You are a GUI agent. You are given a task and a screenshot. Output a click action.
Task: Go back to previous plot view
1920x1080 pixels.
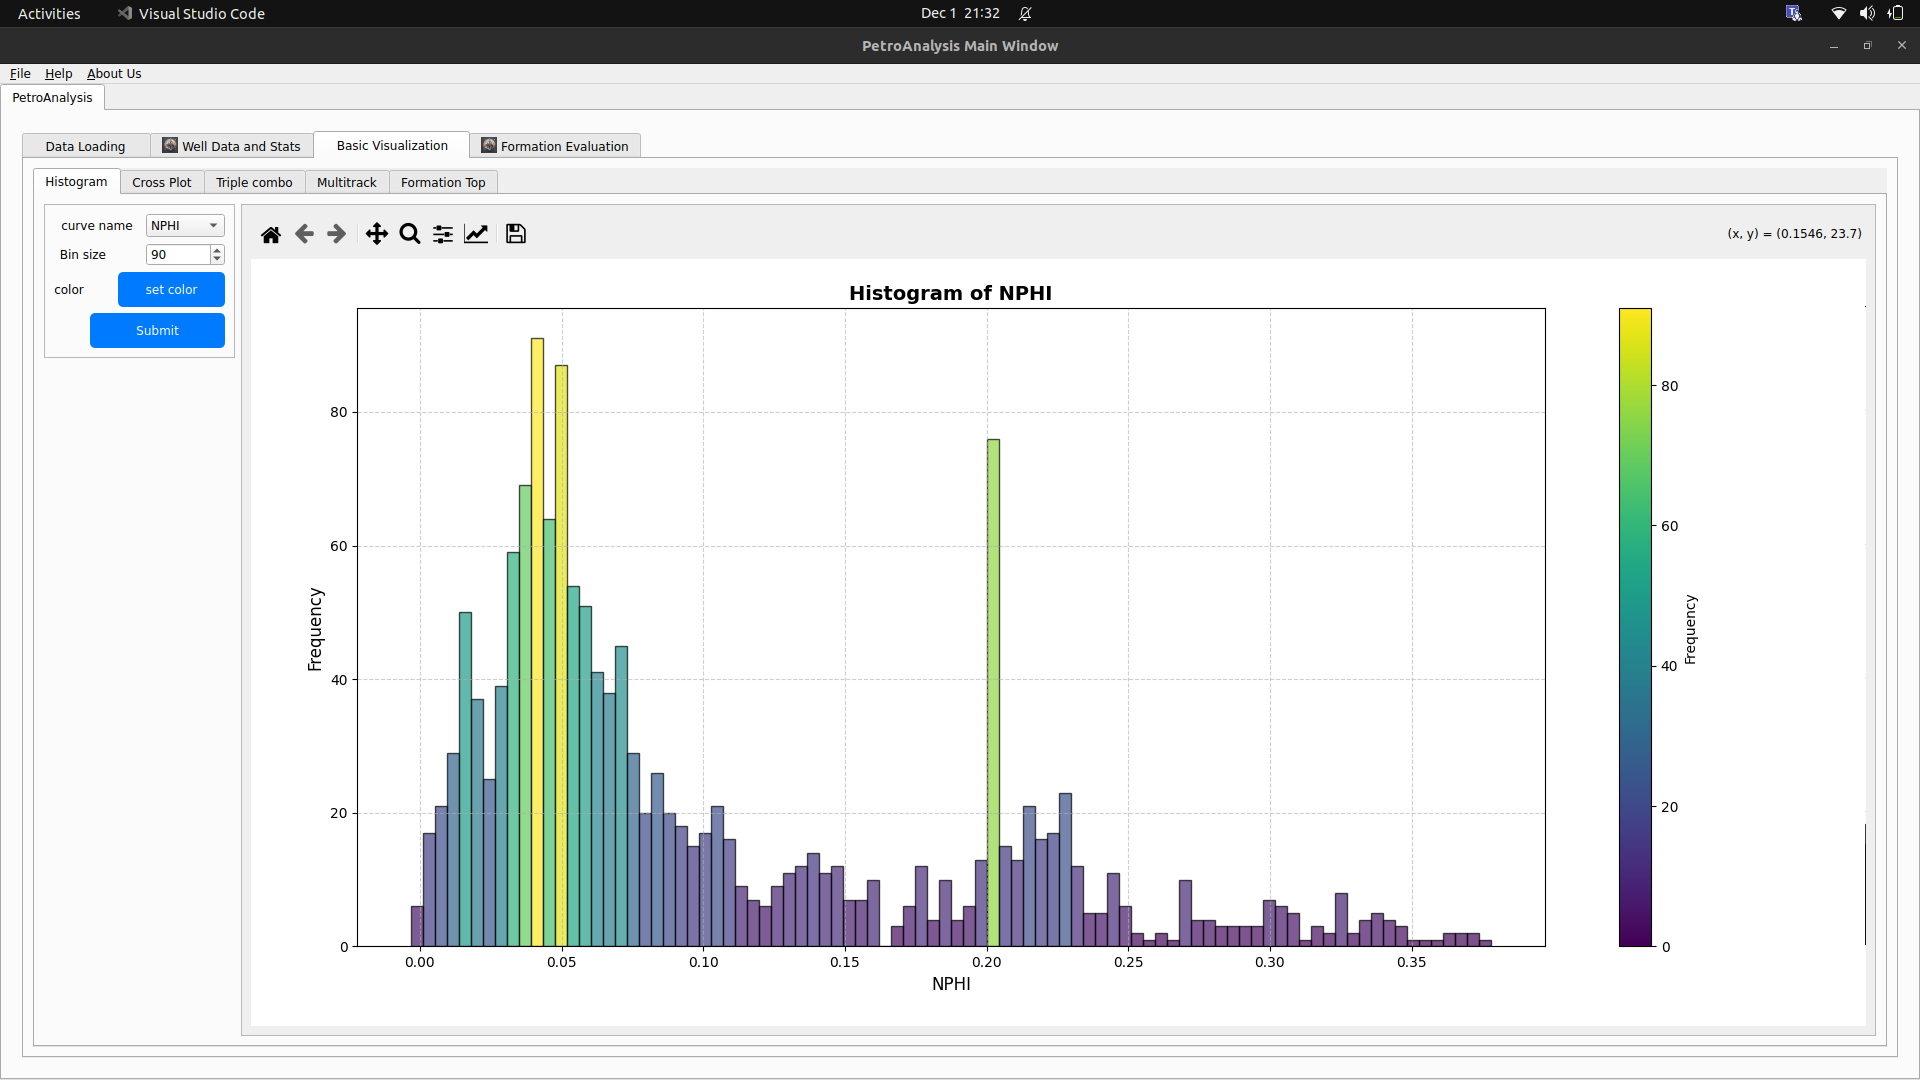tap(304, 234)
